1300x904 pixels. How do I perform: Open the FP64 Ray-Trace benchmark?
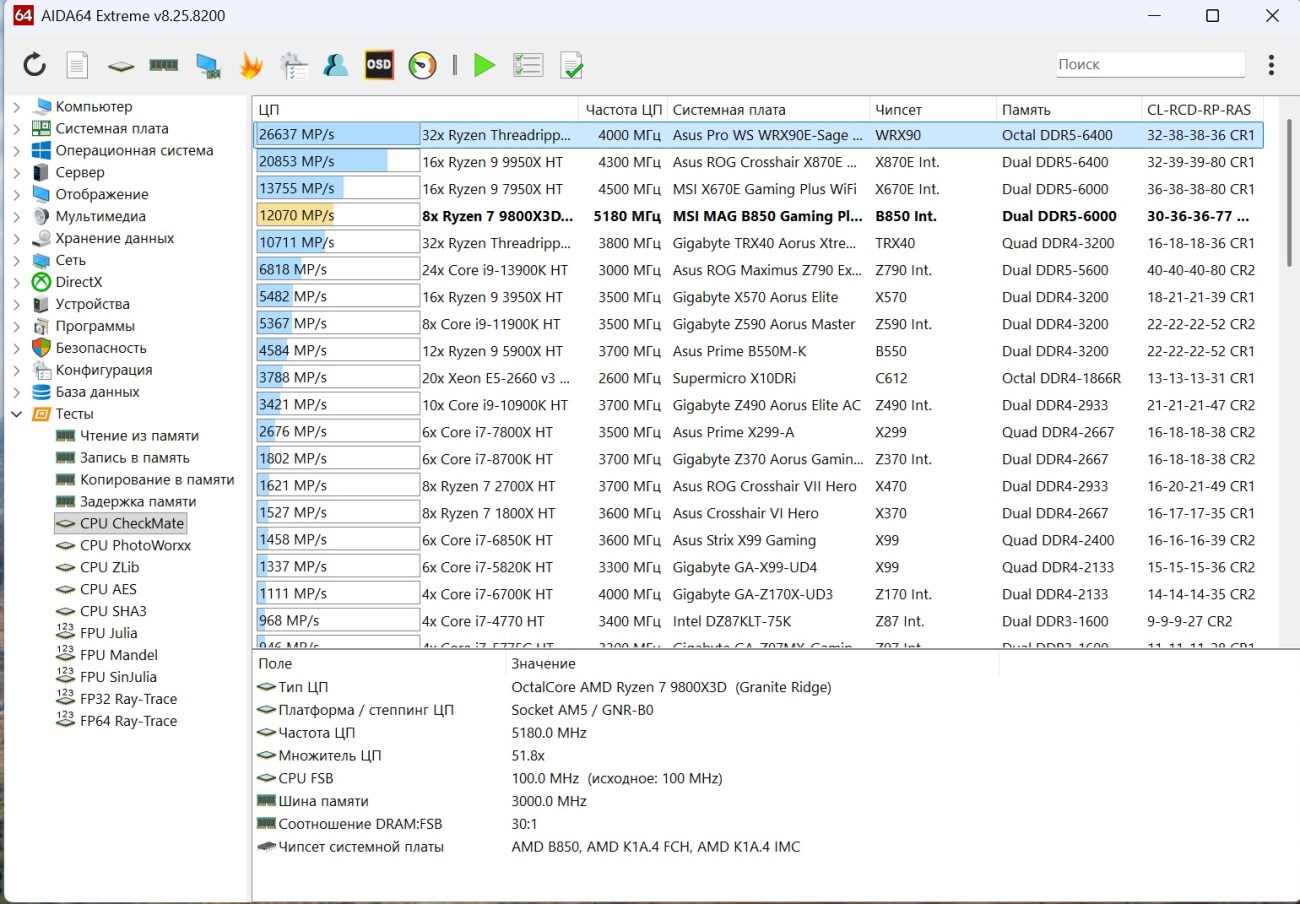128,721
